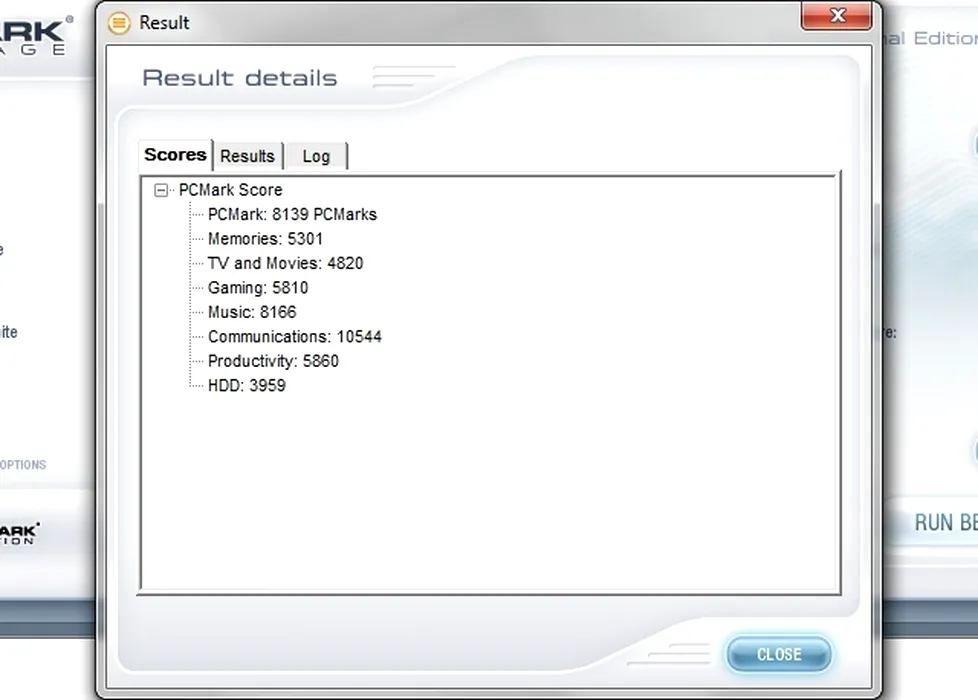The height and width of the screenshot is (700, 978).
Task: Switch to the Scores tab
Action: 175,155
